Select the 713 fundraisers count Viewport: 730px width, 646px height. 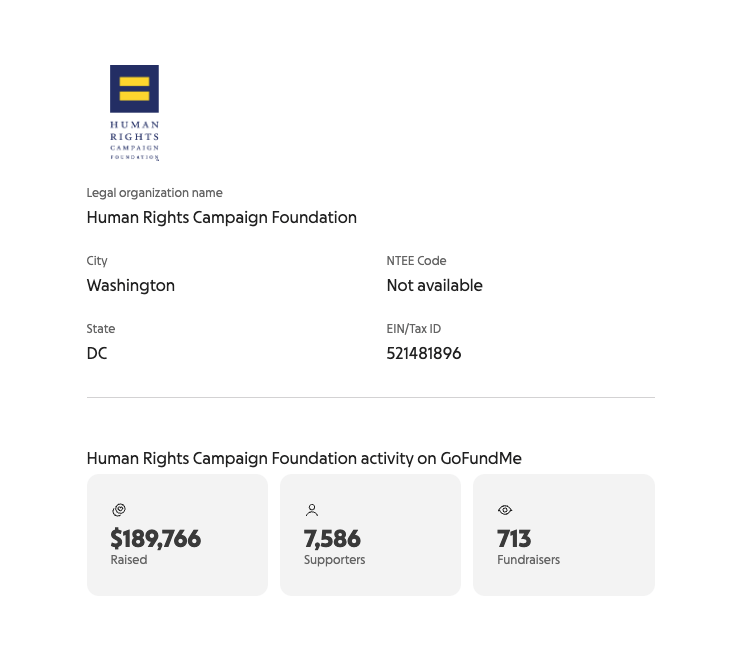click(x=514, y=539)
